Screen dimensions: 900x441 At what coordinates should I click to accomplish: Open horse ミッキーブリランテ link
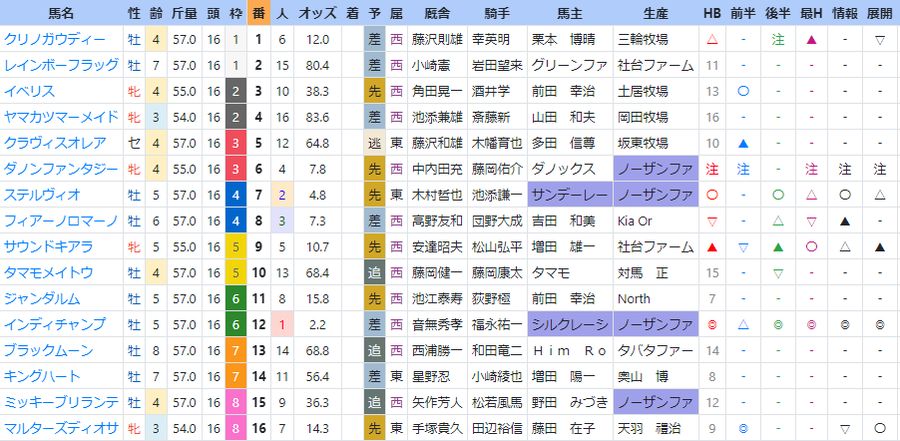pos(61,402)
